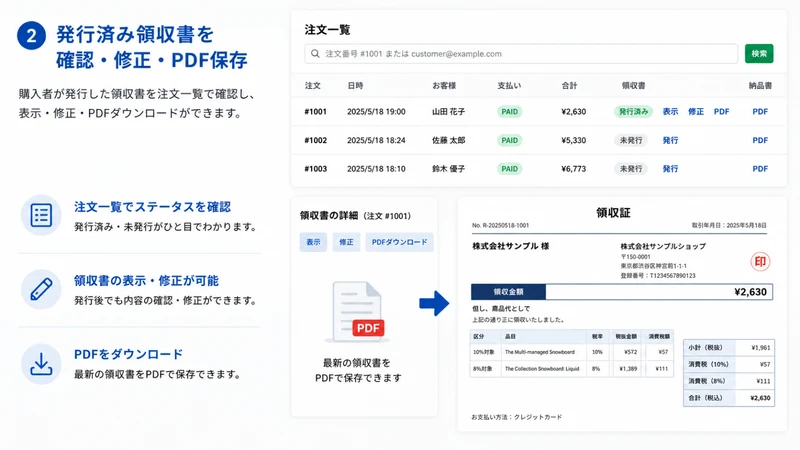The height and width of the screenshot is (450, 800).
Task: Click the 支払い column header
Action: 509,85
